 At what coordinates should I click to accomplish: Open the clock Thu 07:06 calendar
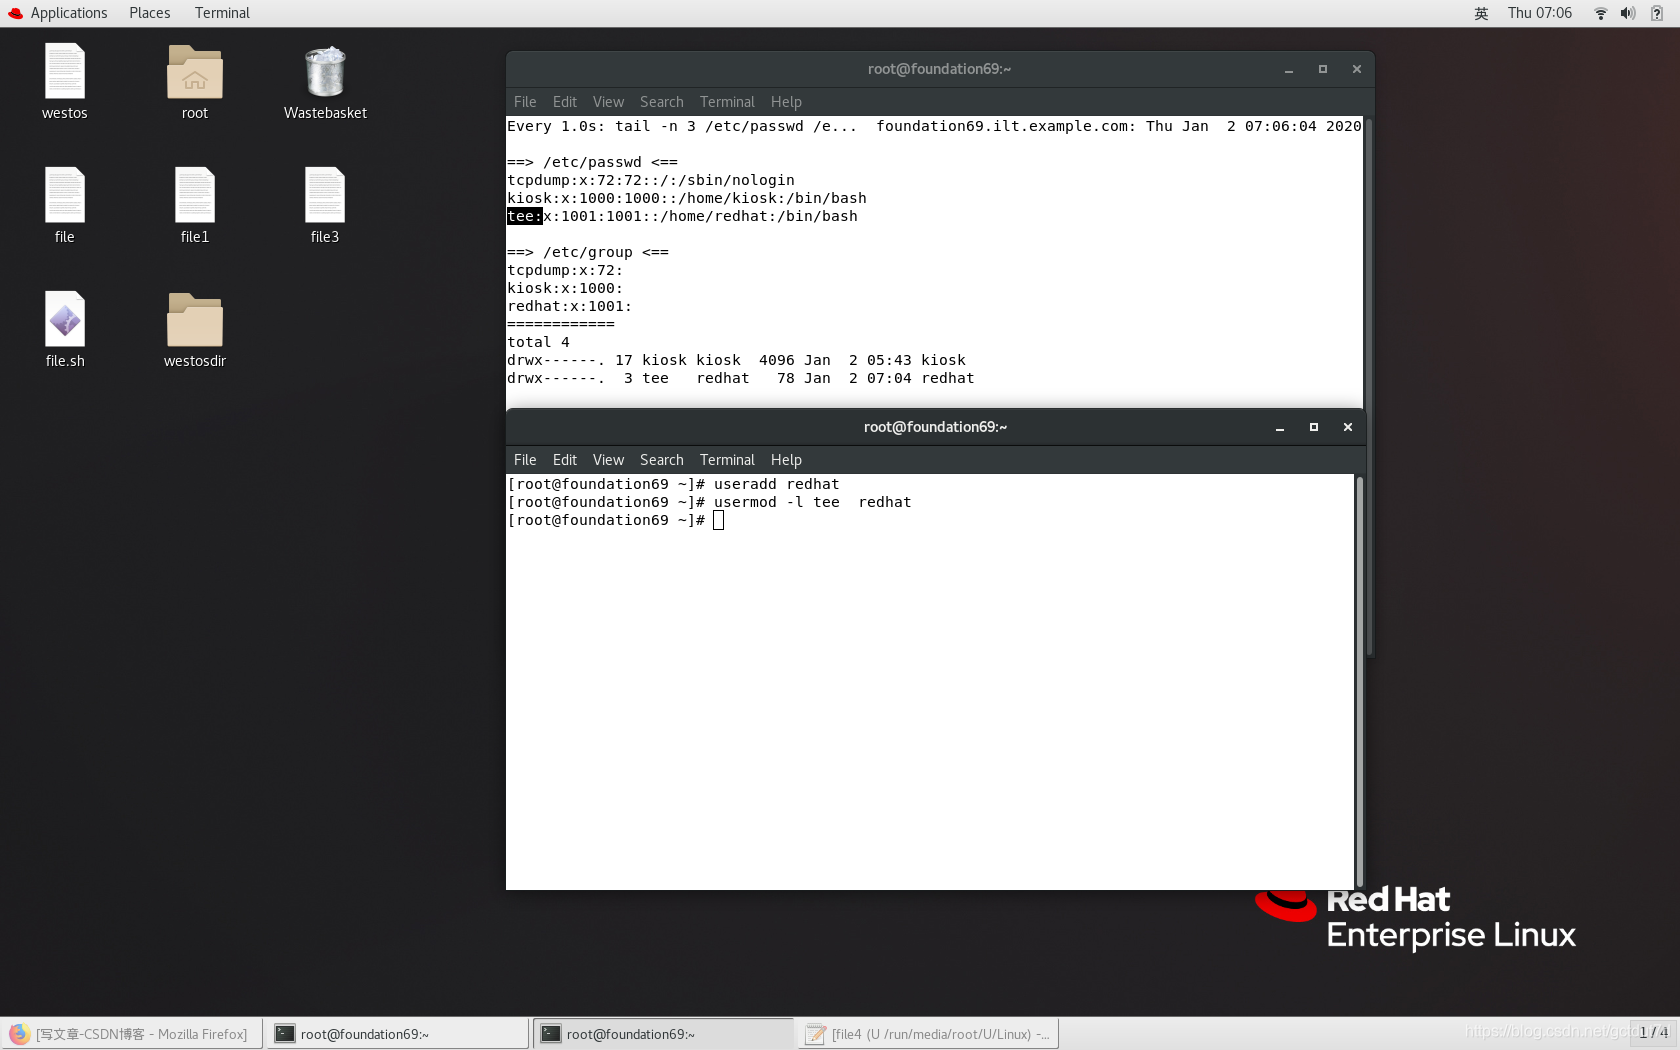point(1540,13)
